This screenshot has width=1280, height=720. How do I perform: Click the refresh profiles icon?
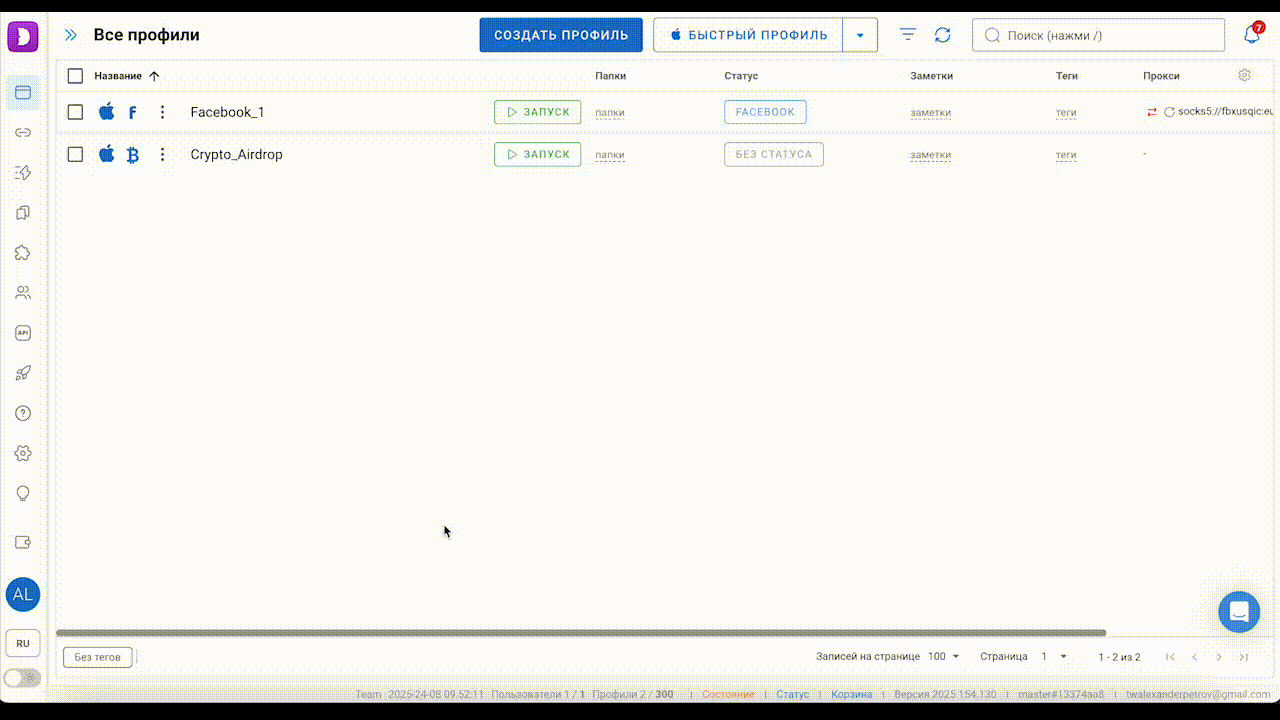click(x=942, y=35)
